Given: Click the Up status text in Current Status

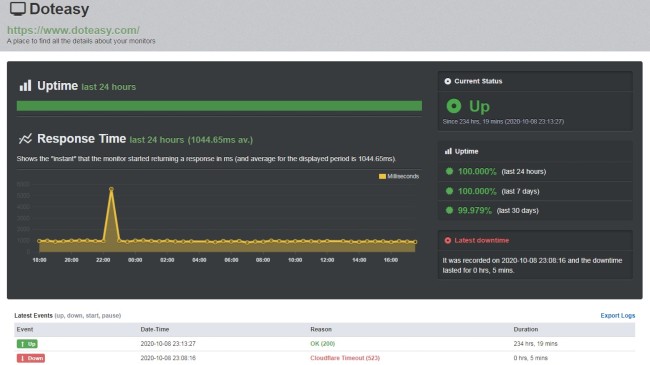Looking at the screenshot, I should [479, 107].
